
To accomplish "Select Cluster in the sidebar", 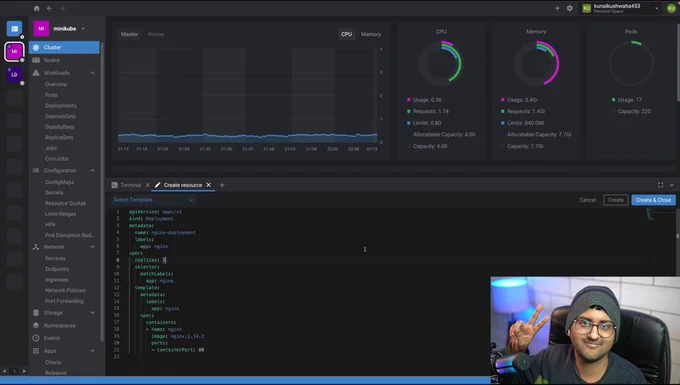I will (x=64, y=47).
